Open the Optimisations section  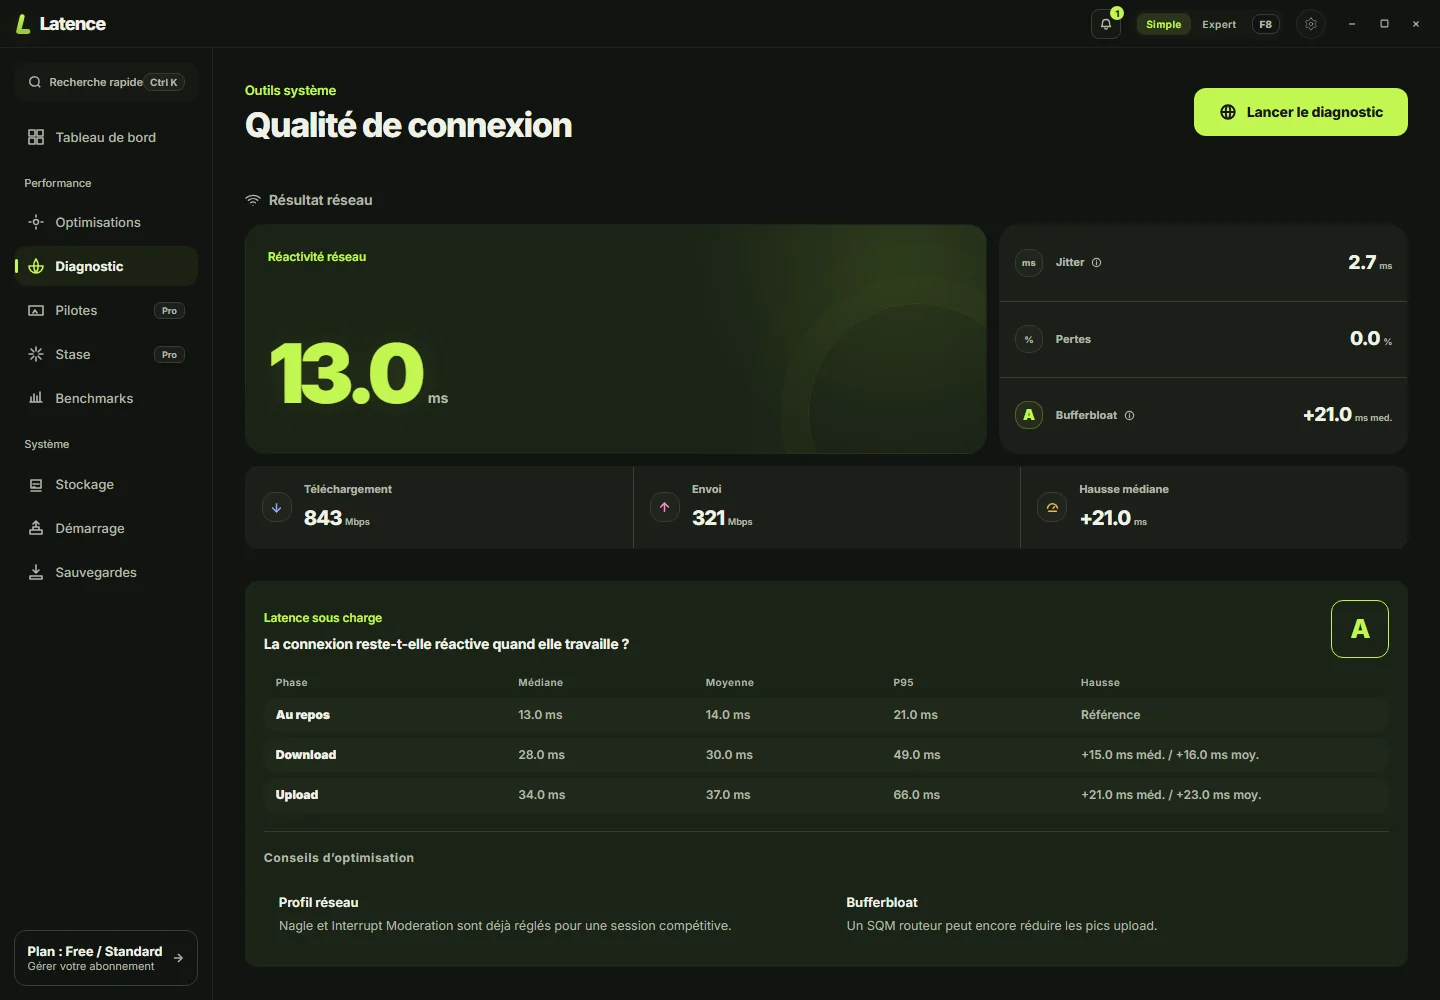106,222
